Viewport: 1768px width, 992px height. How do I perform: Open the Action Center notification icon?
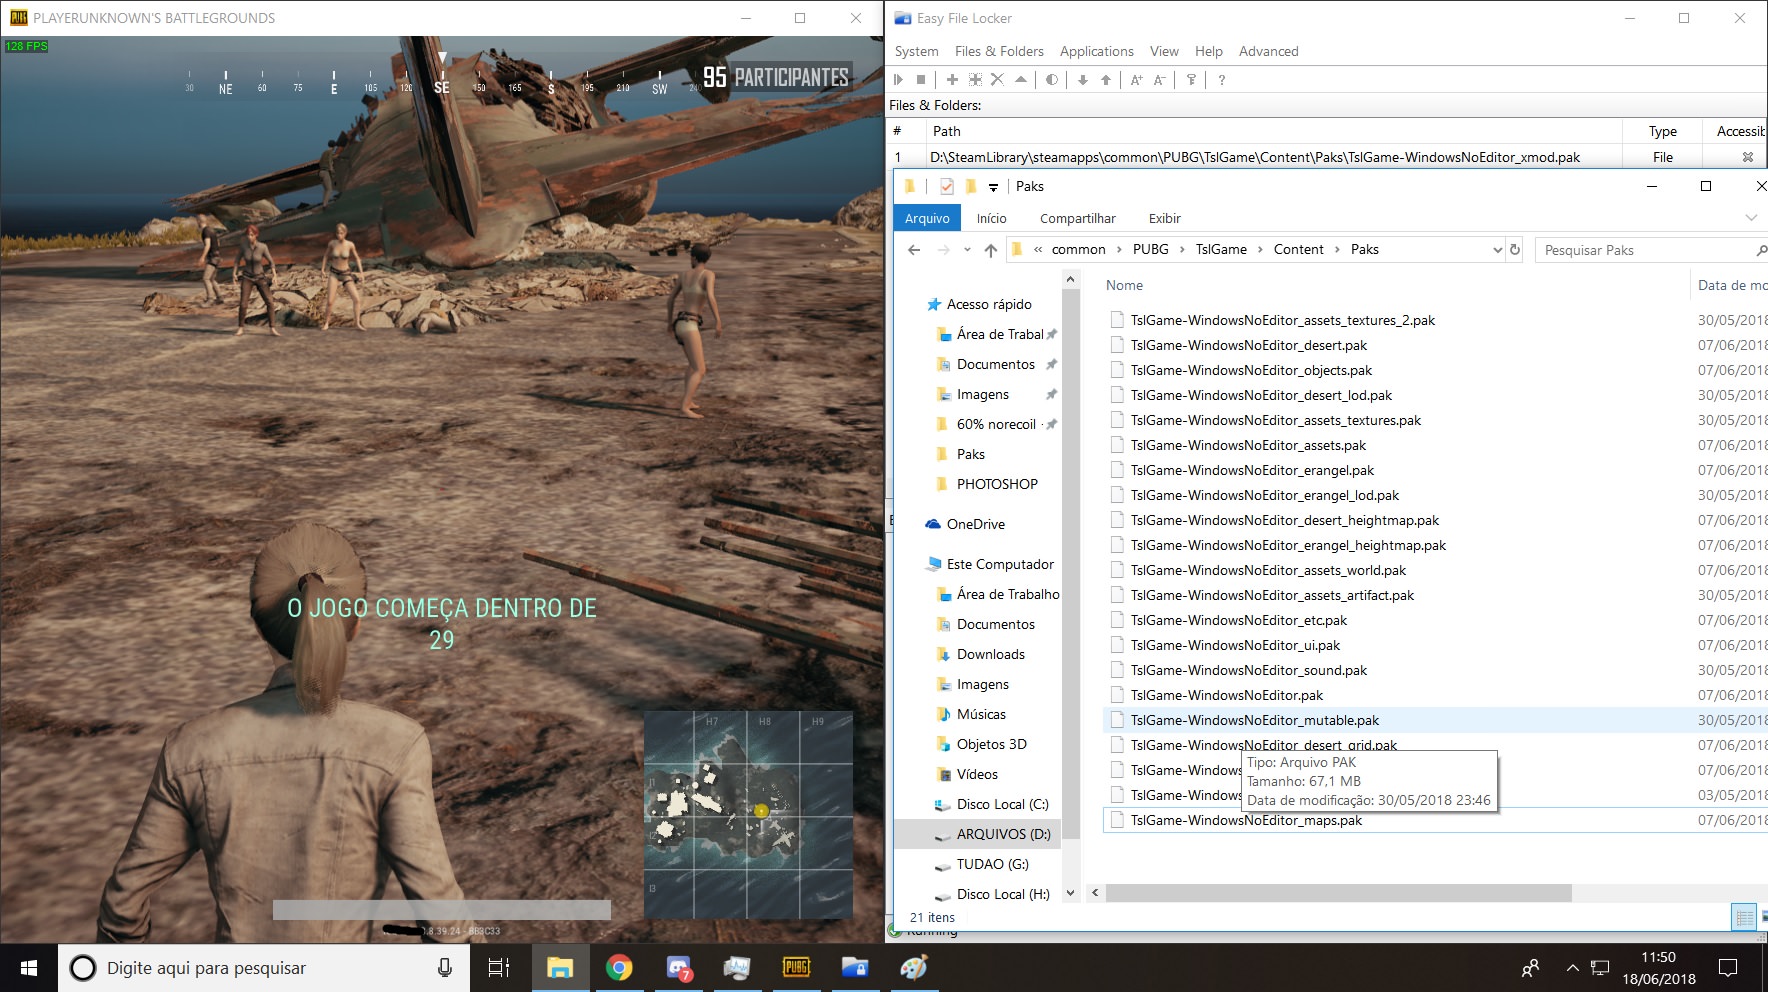[1728, 967]
